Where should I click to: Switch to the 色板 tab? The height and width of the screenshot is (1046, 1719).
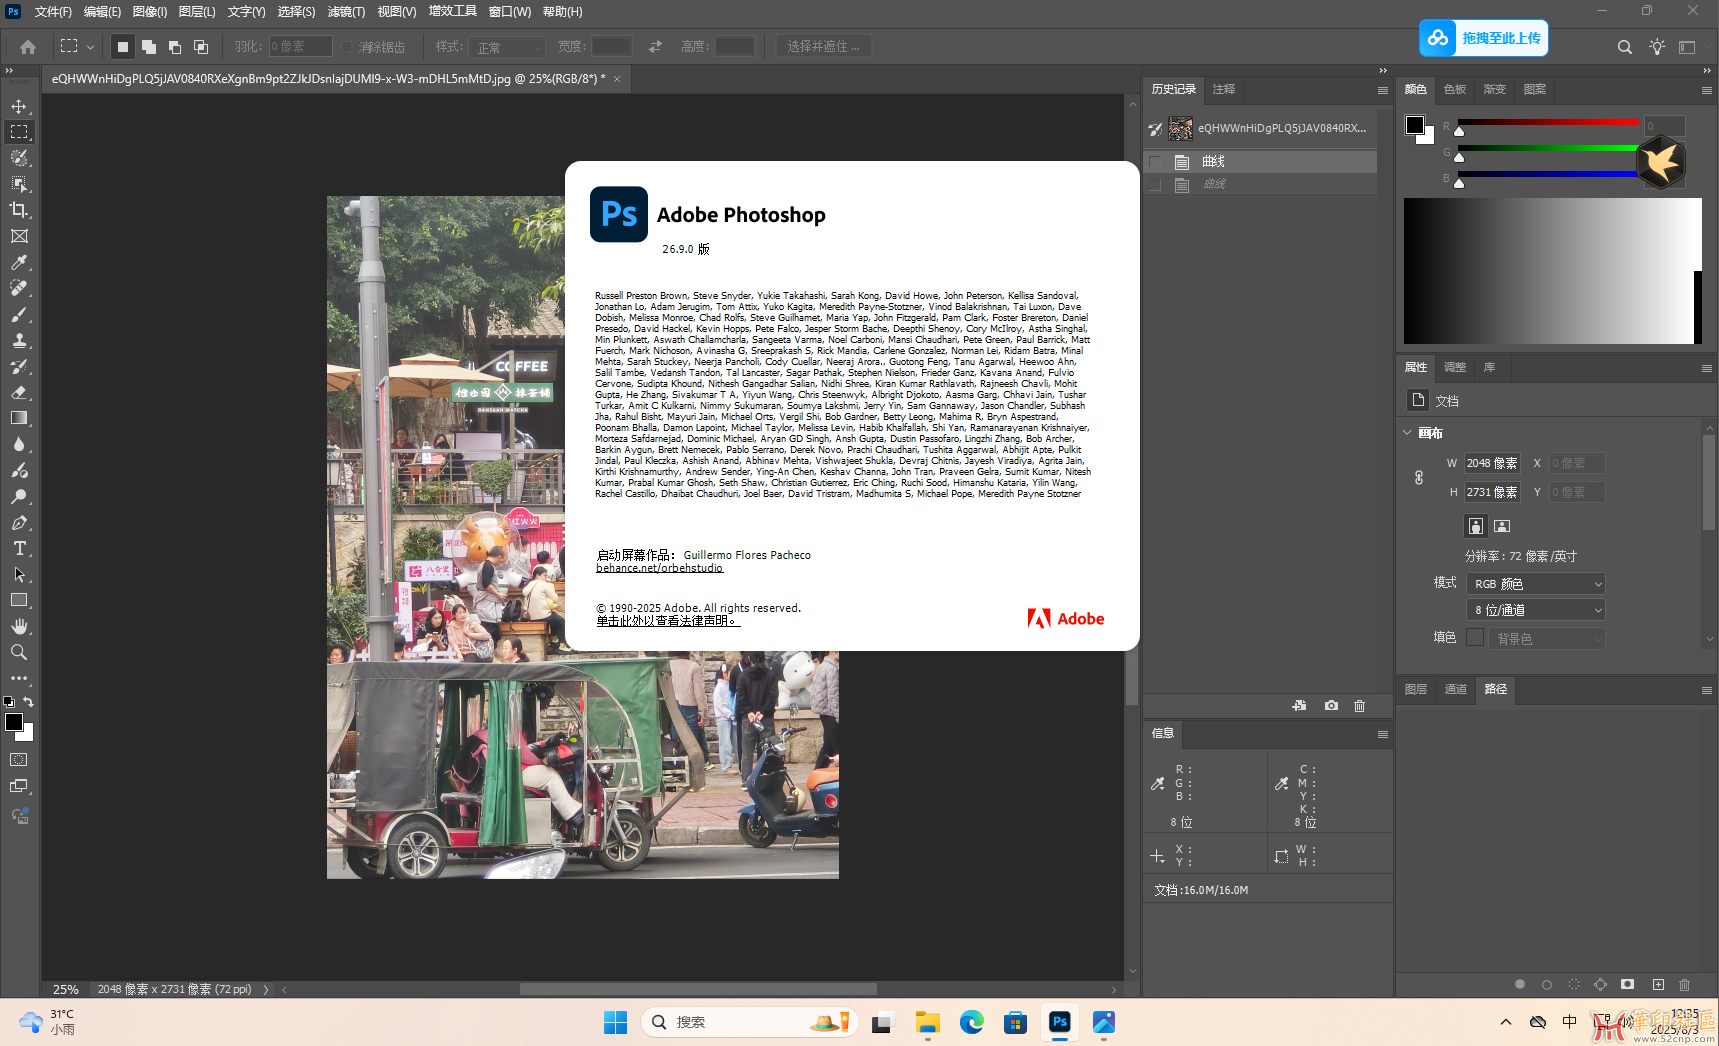1455,90
